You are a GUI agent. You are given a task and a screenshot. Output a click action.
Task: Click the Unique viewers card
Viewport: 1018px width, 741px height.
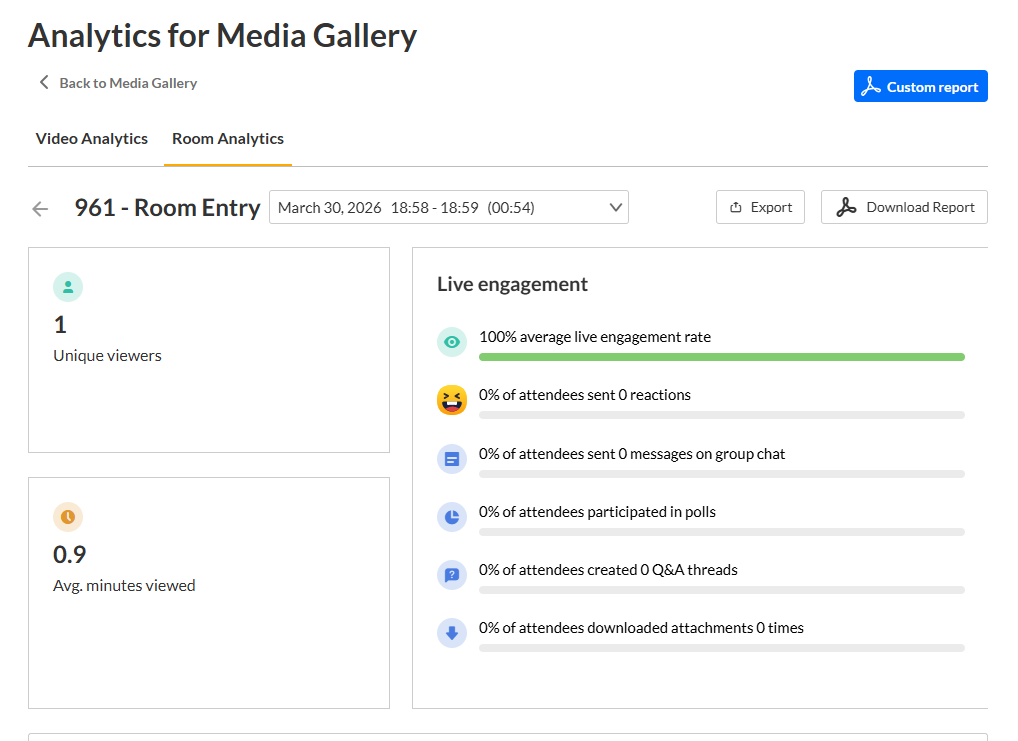coord(208,350)
